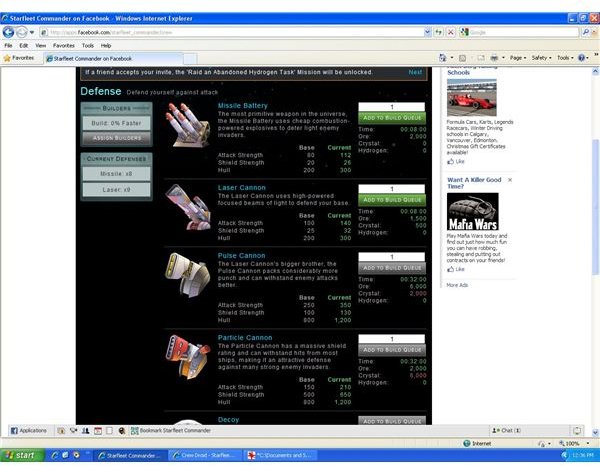Click the Feeds icon in command bar
Screen dimensions: 600x466
tap(462, 58)
